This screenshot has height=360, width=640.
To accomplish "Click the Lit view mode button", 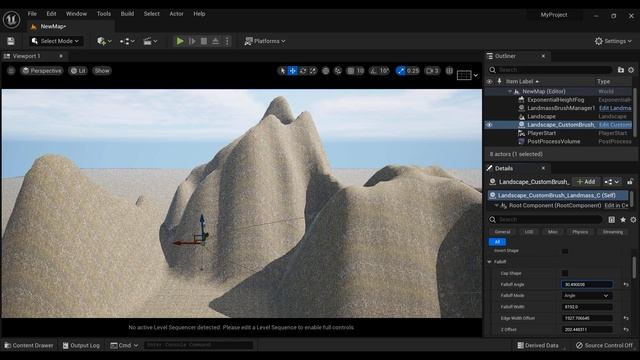I will coord(78,71).
